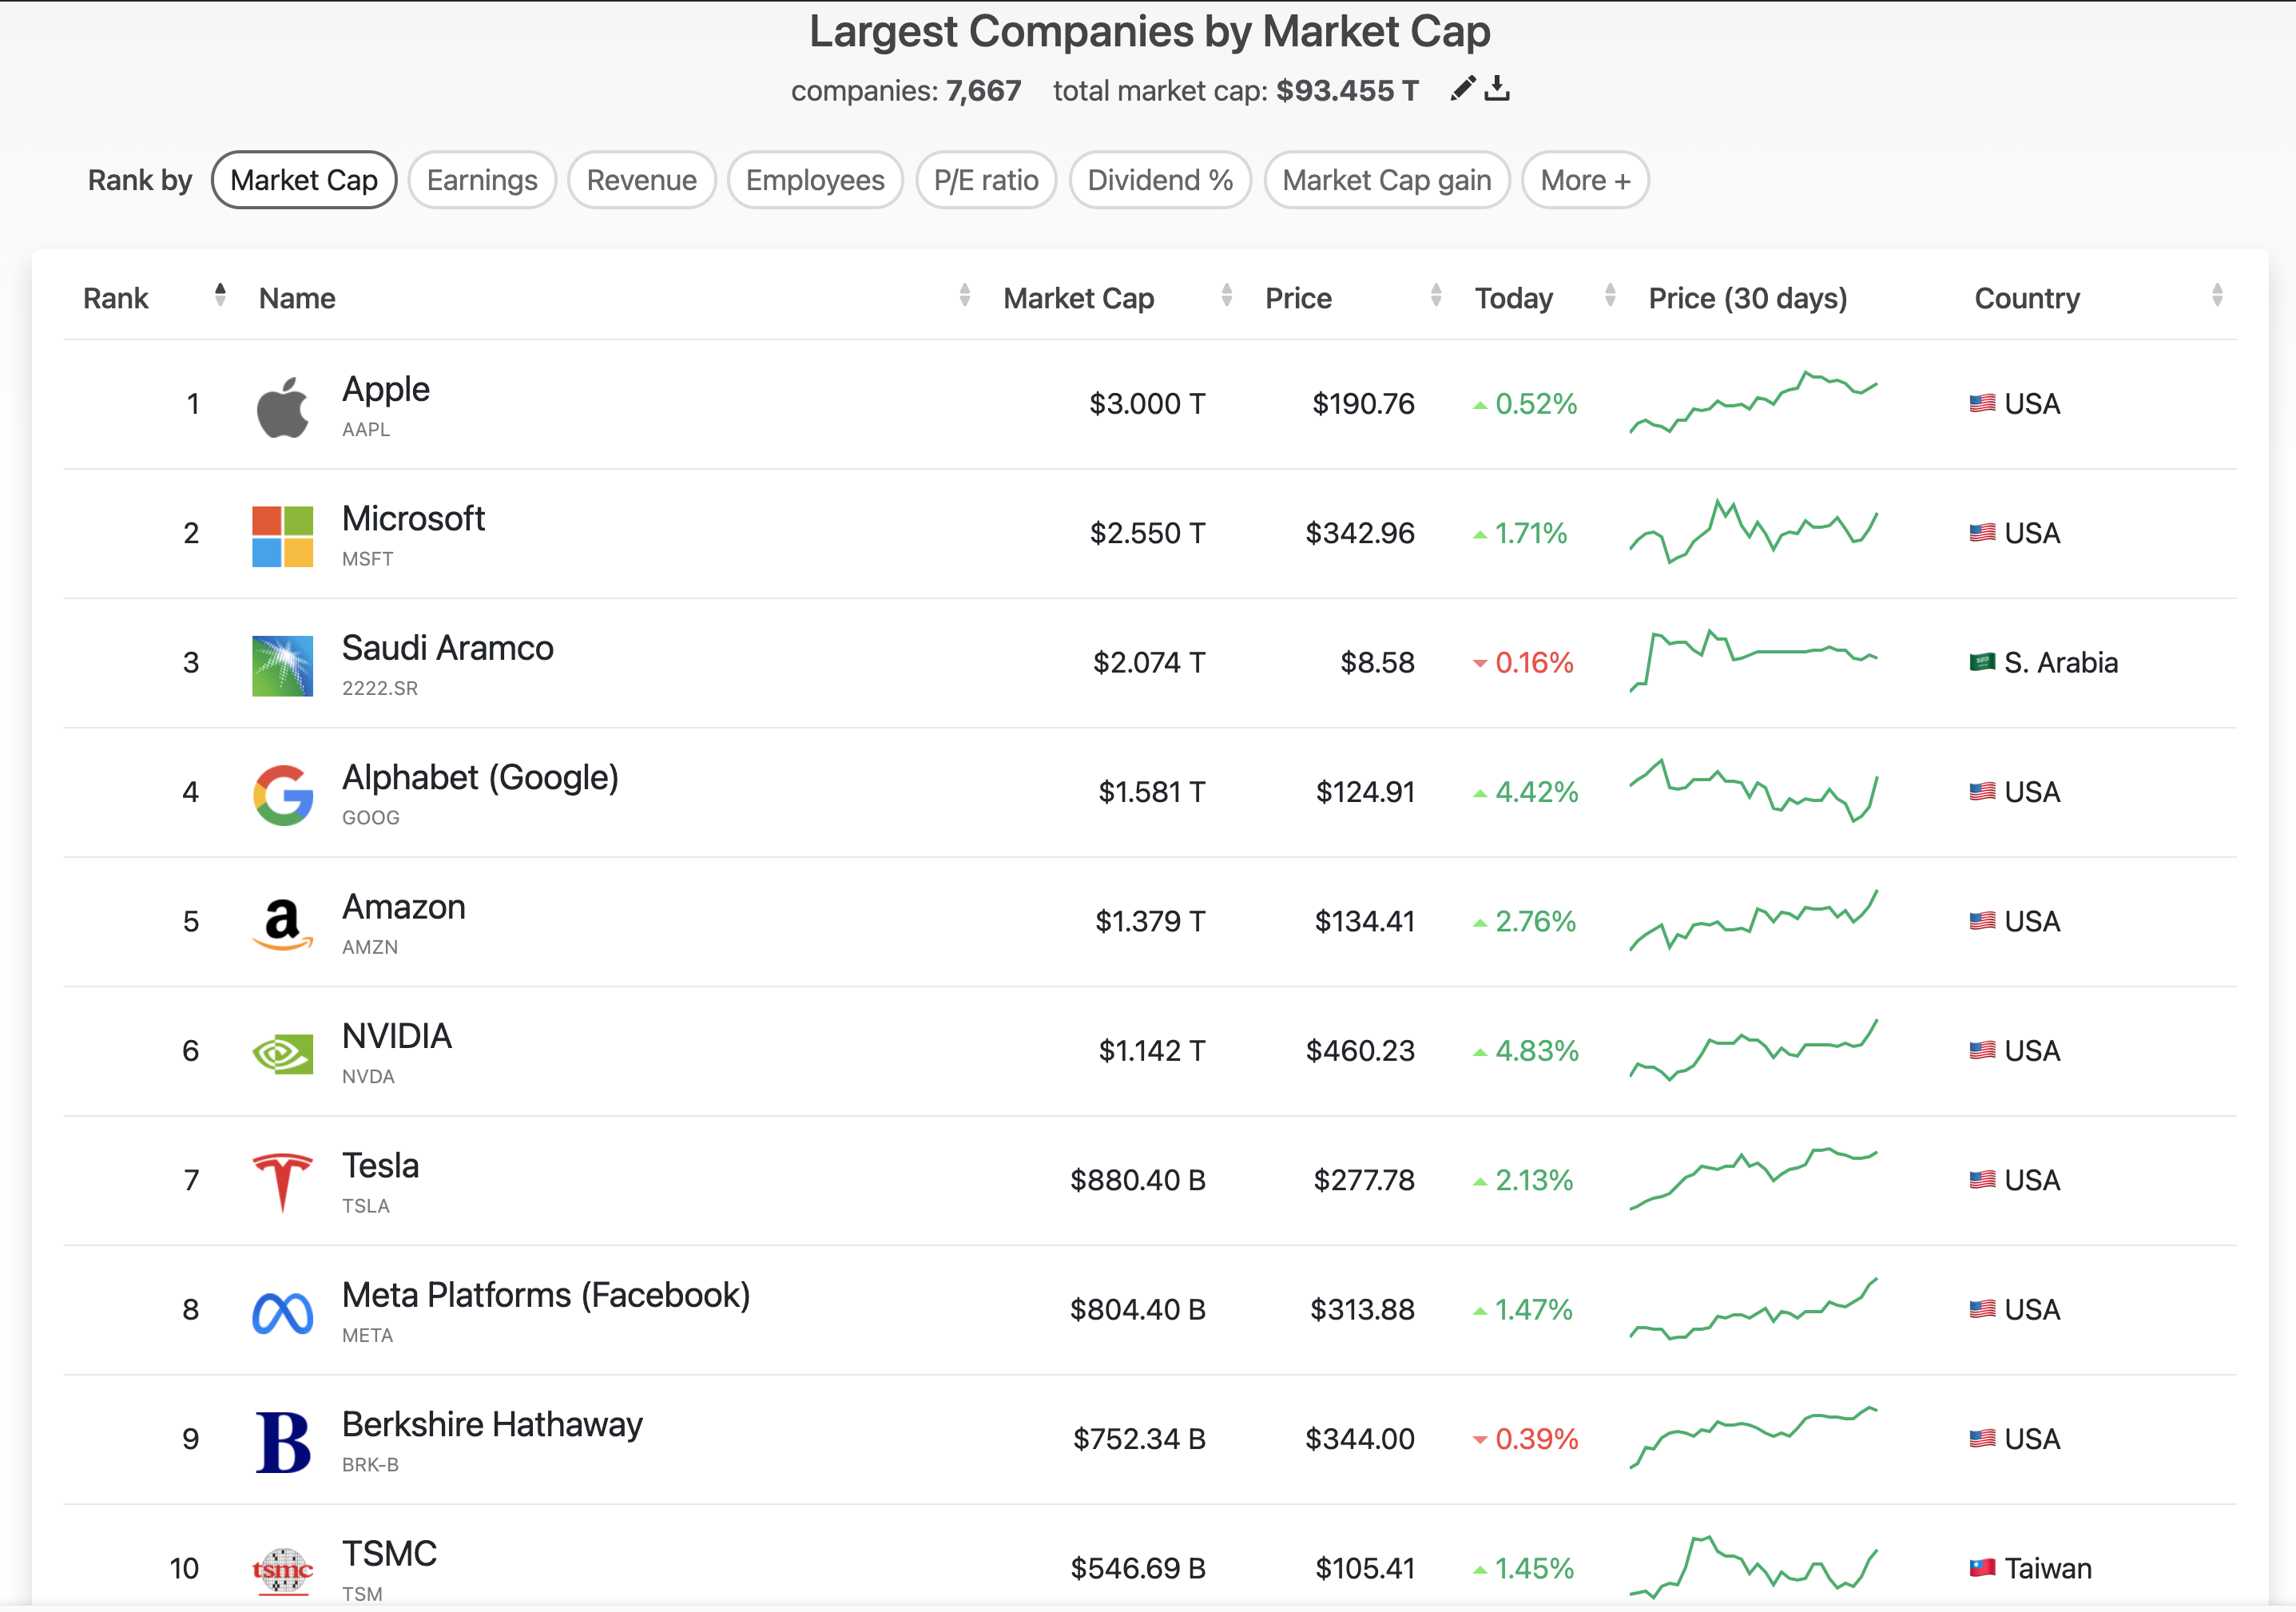Toggle sort arrows on Rank column

click(x=220, y=295)
